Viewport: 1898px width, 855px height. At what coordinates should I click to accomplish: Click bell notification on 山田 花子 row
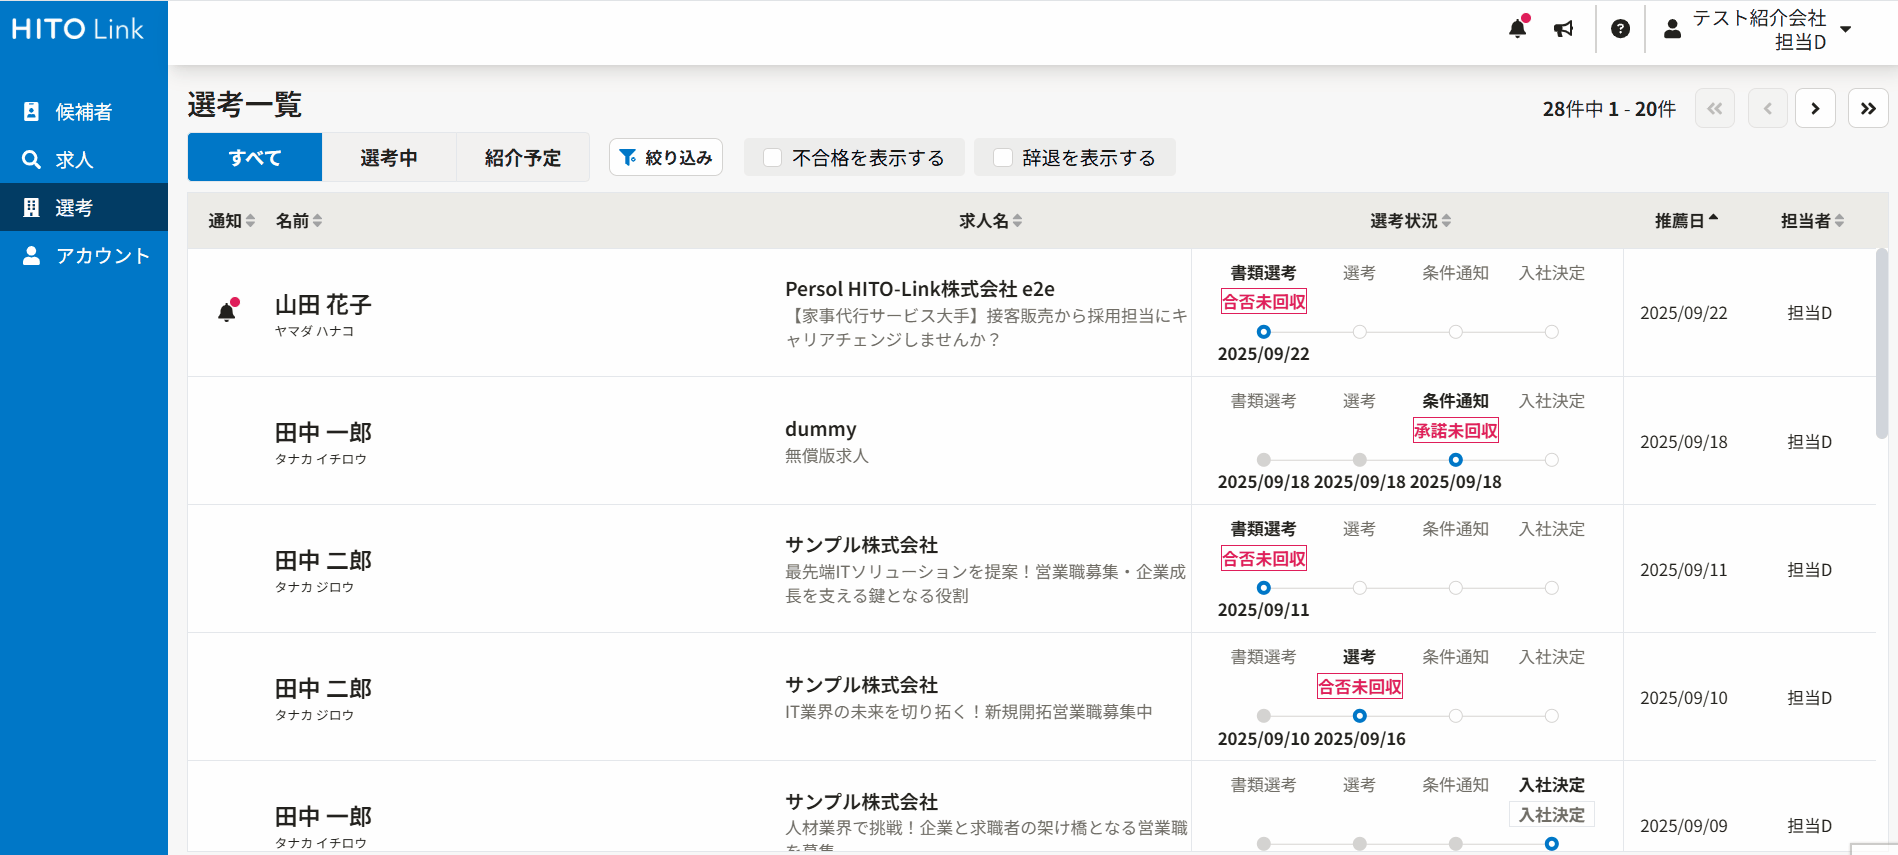(x=228, y=311)
